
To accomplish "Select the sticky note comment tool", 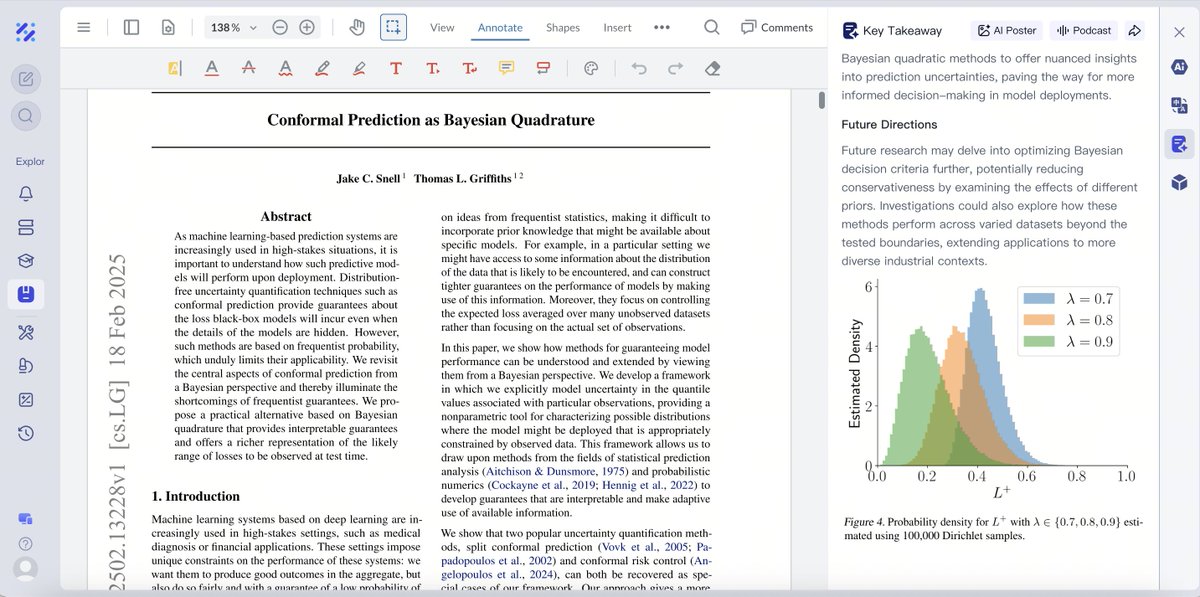I will (506, 69).
